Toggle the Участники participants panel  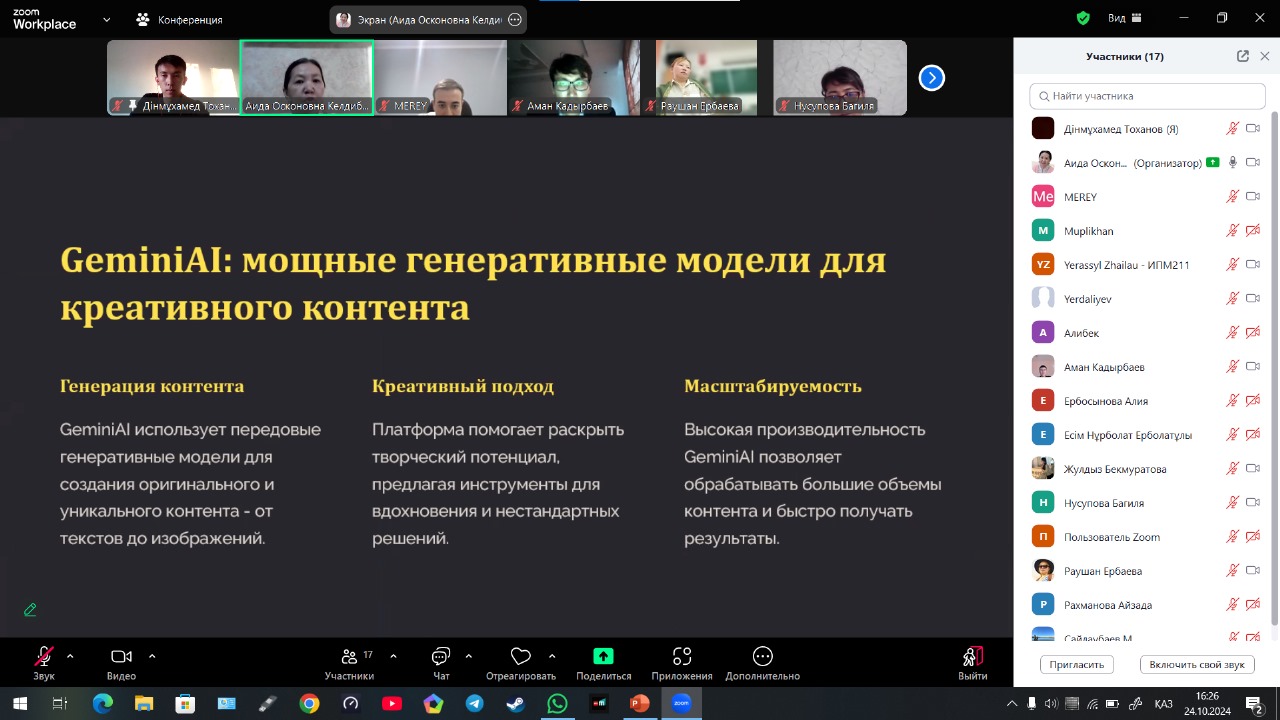pos(350,657)
